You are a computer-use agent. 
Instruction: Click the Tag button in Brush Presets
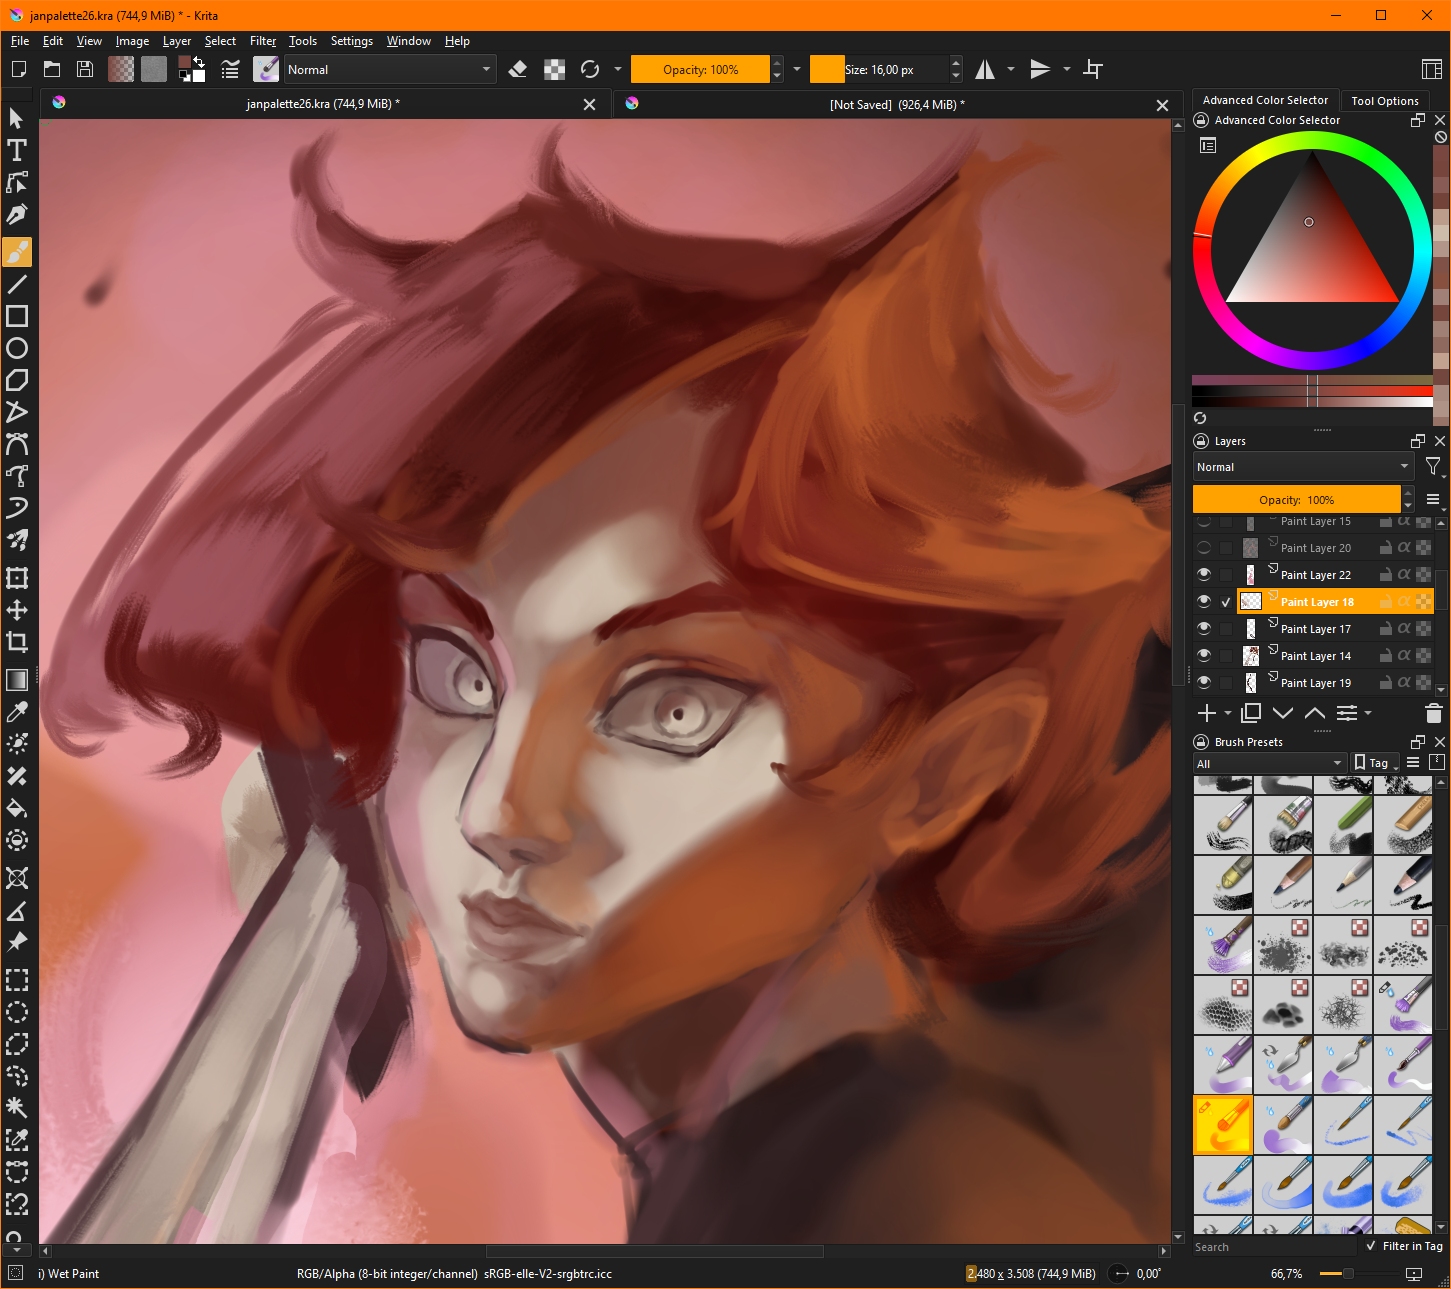(1374, 763)
